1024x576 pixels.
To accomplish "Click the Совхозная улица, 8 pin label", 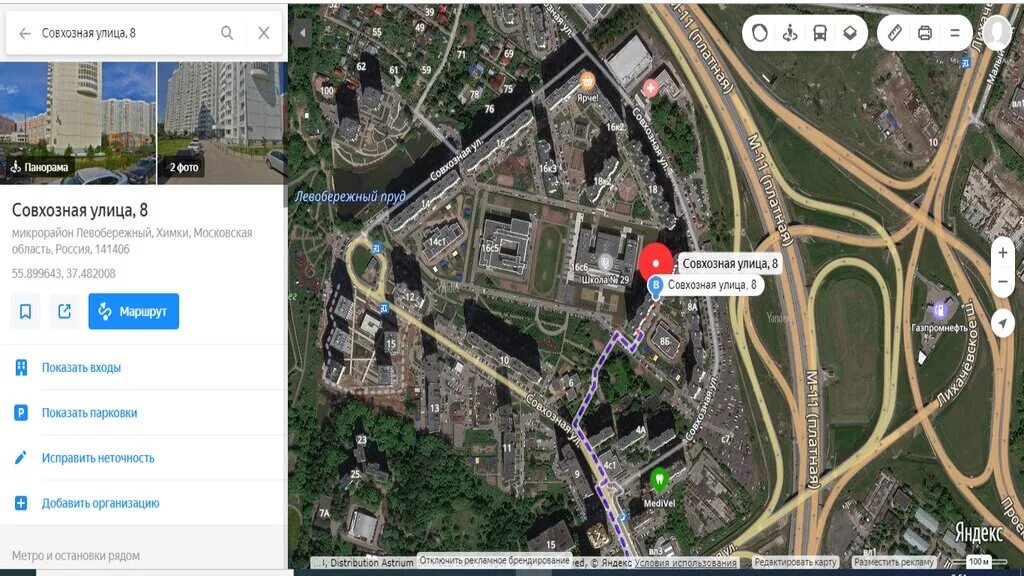I will [729, 264].
